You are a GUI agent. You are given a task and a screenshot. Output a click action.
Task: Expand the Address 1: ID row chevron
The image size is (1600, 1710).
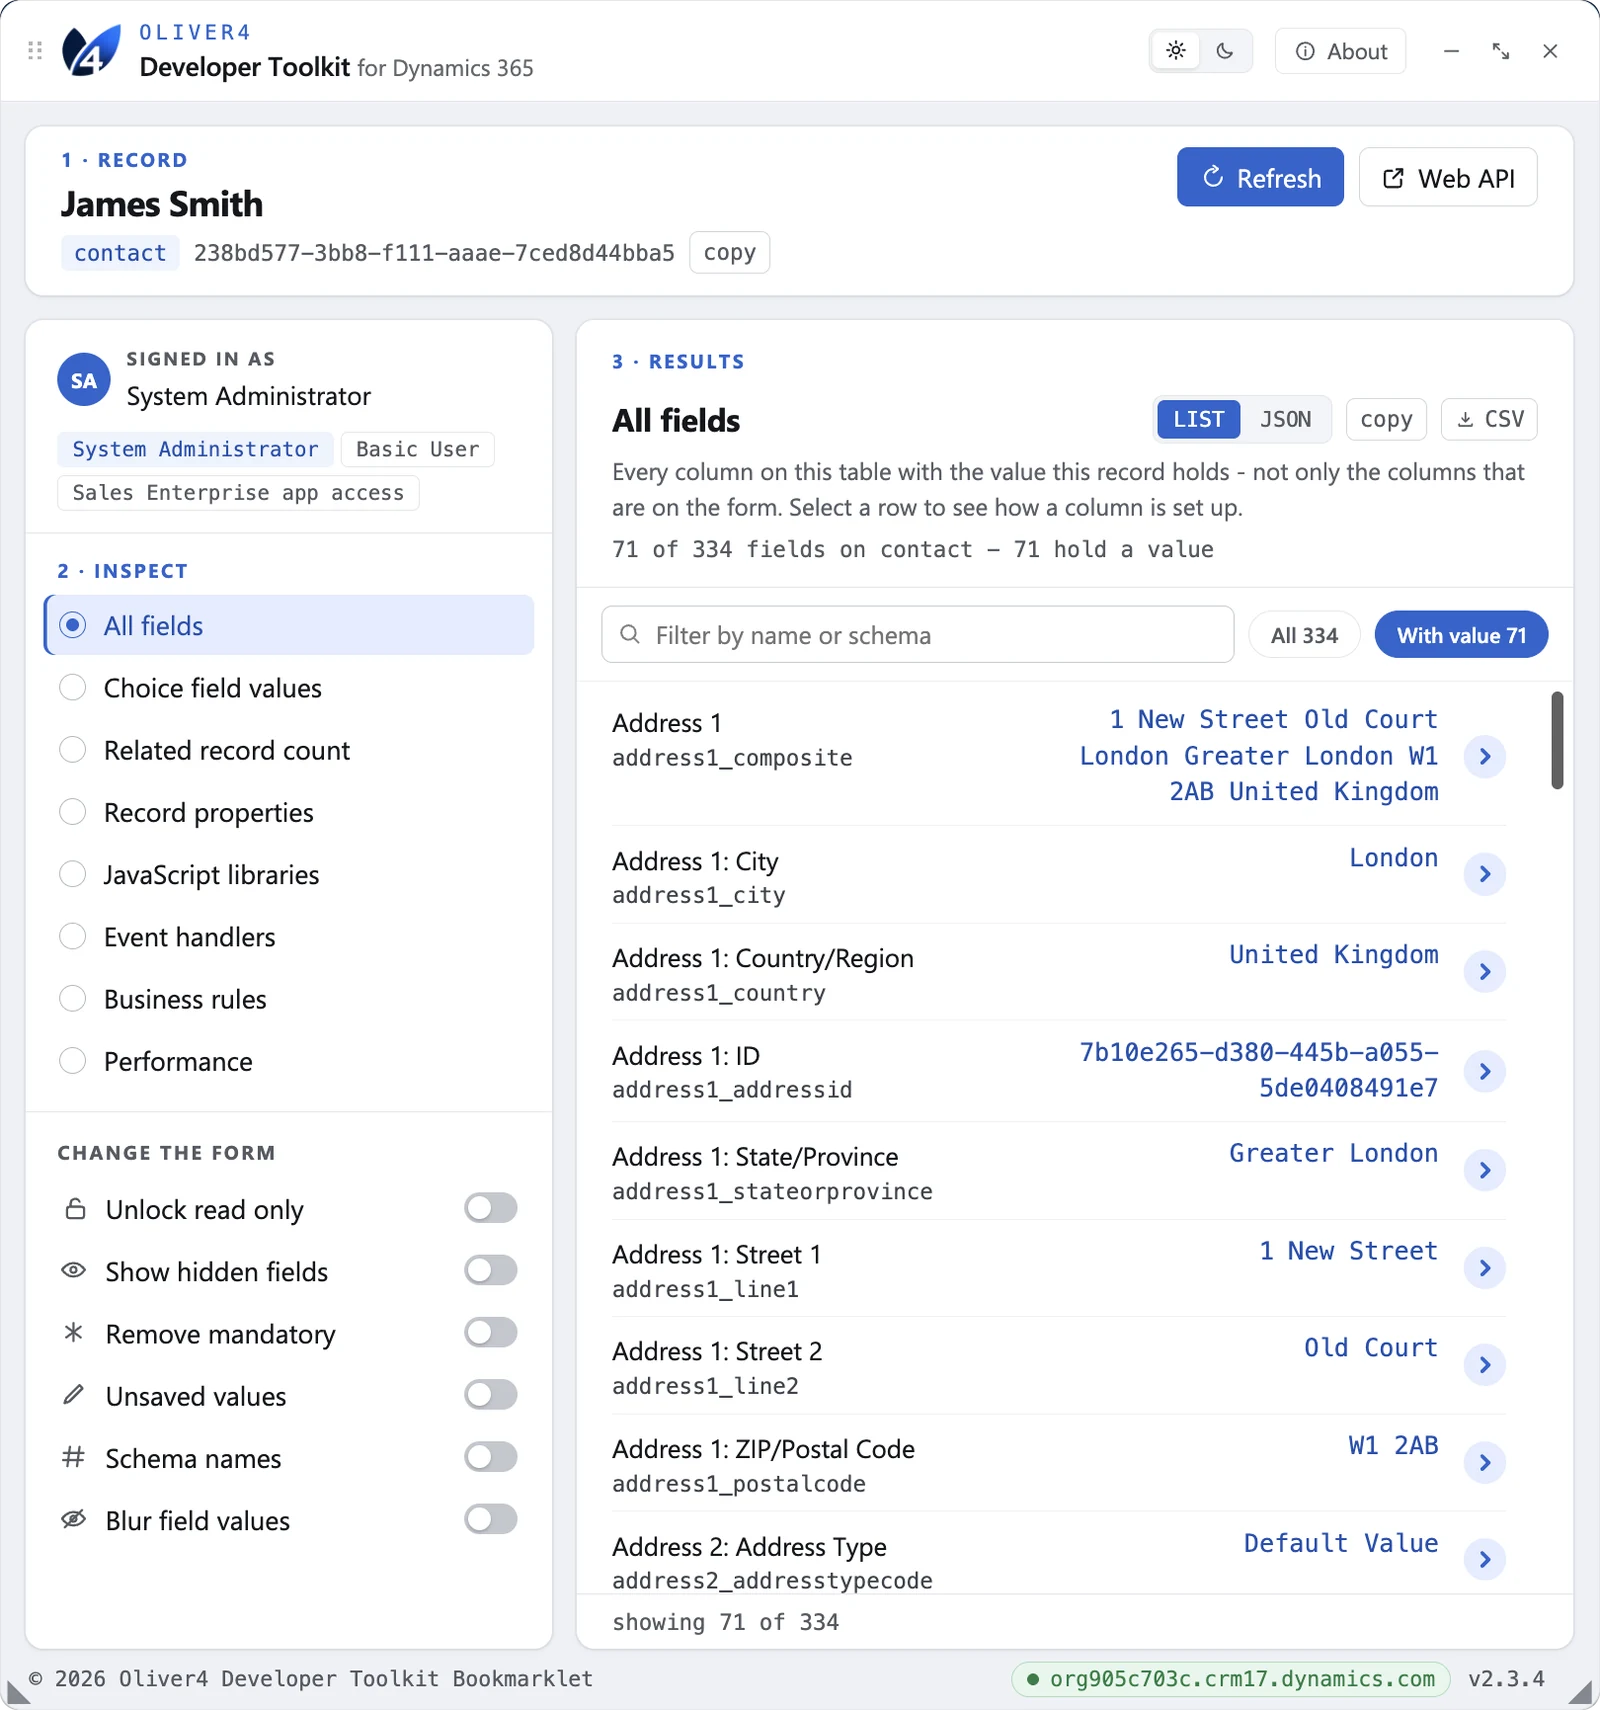[1485, 1071]
